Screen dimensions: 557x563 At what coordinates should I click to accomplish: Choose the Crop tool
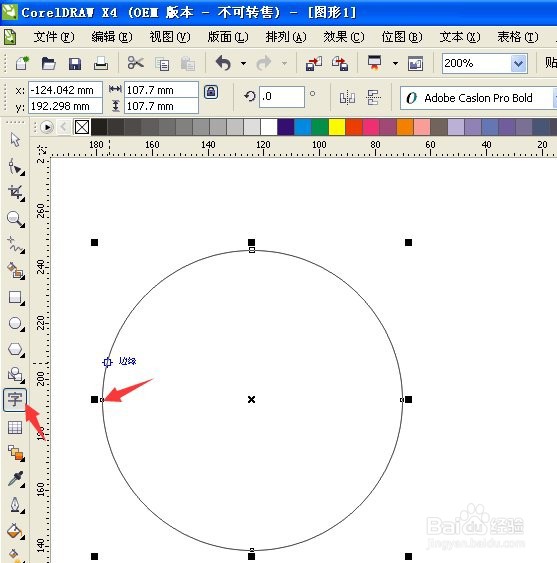16,193
